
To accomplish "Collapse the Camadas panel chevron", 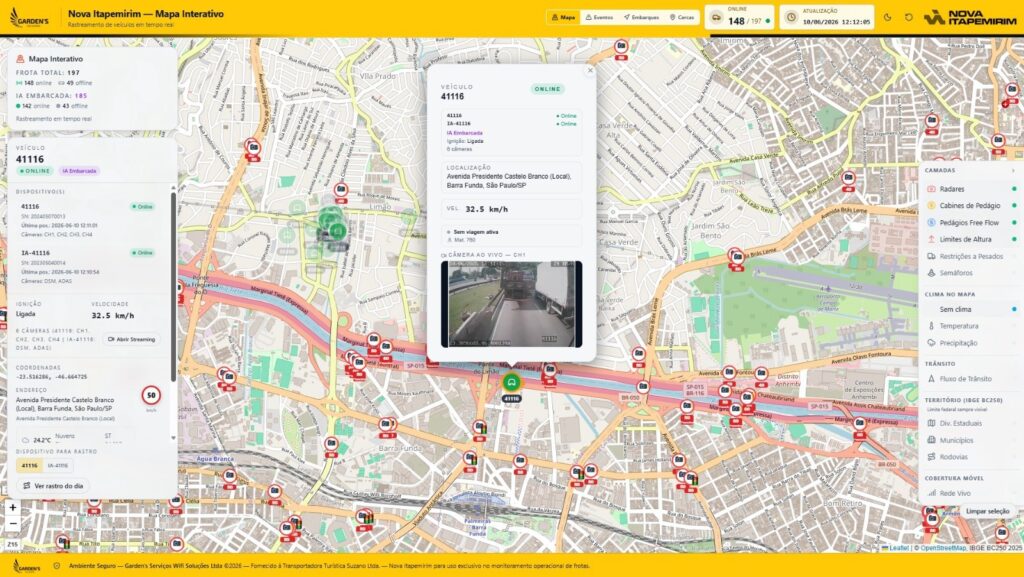I will coord(1014,170).
